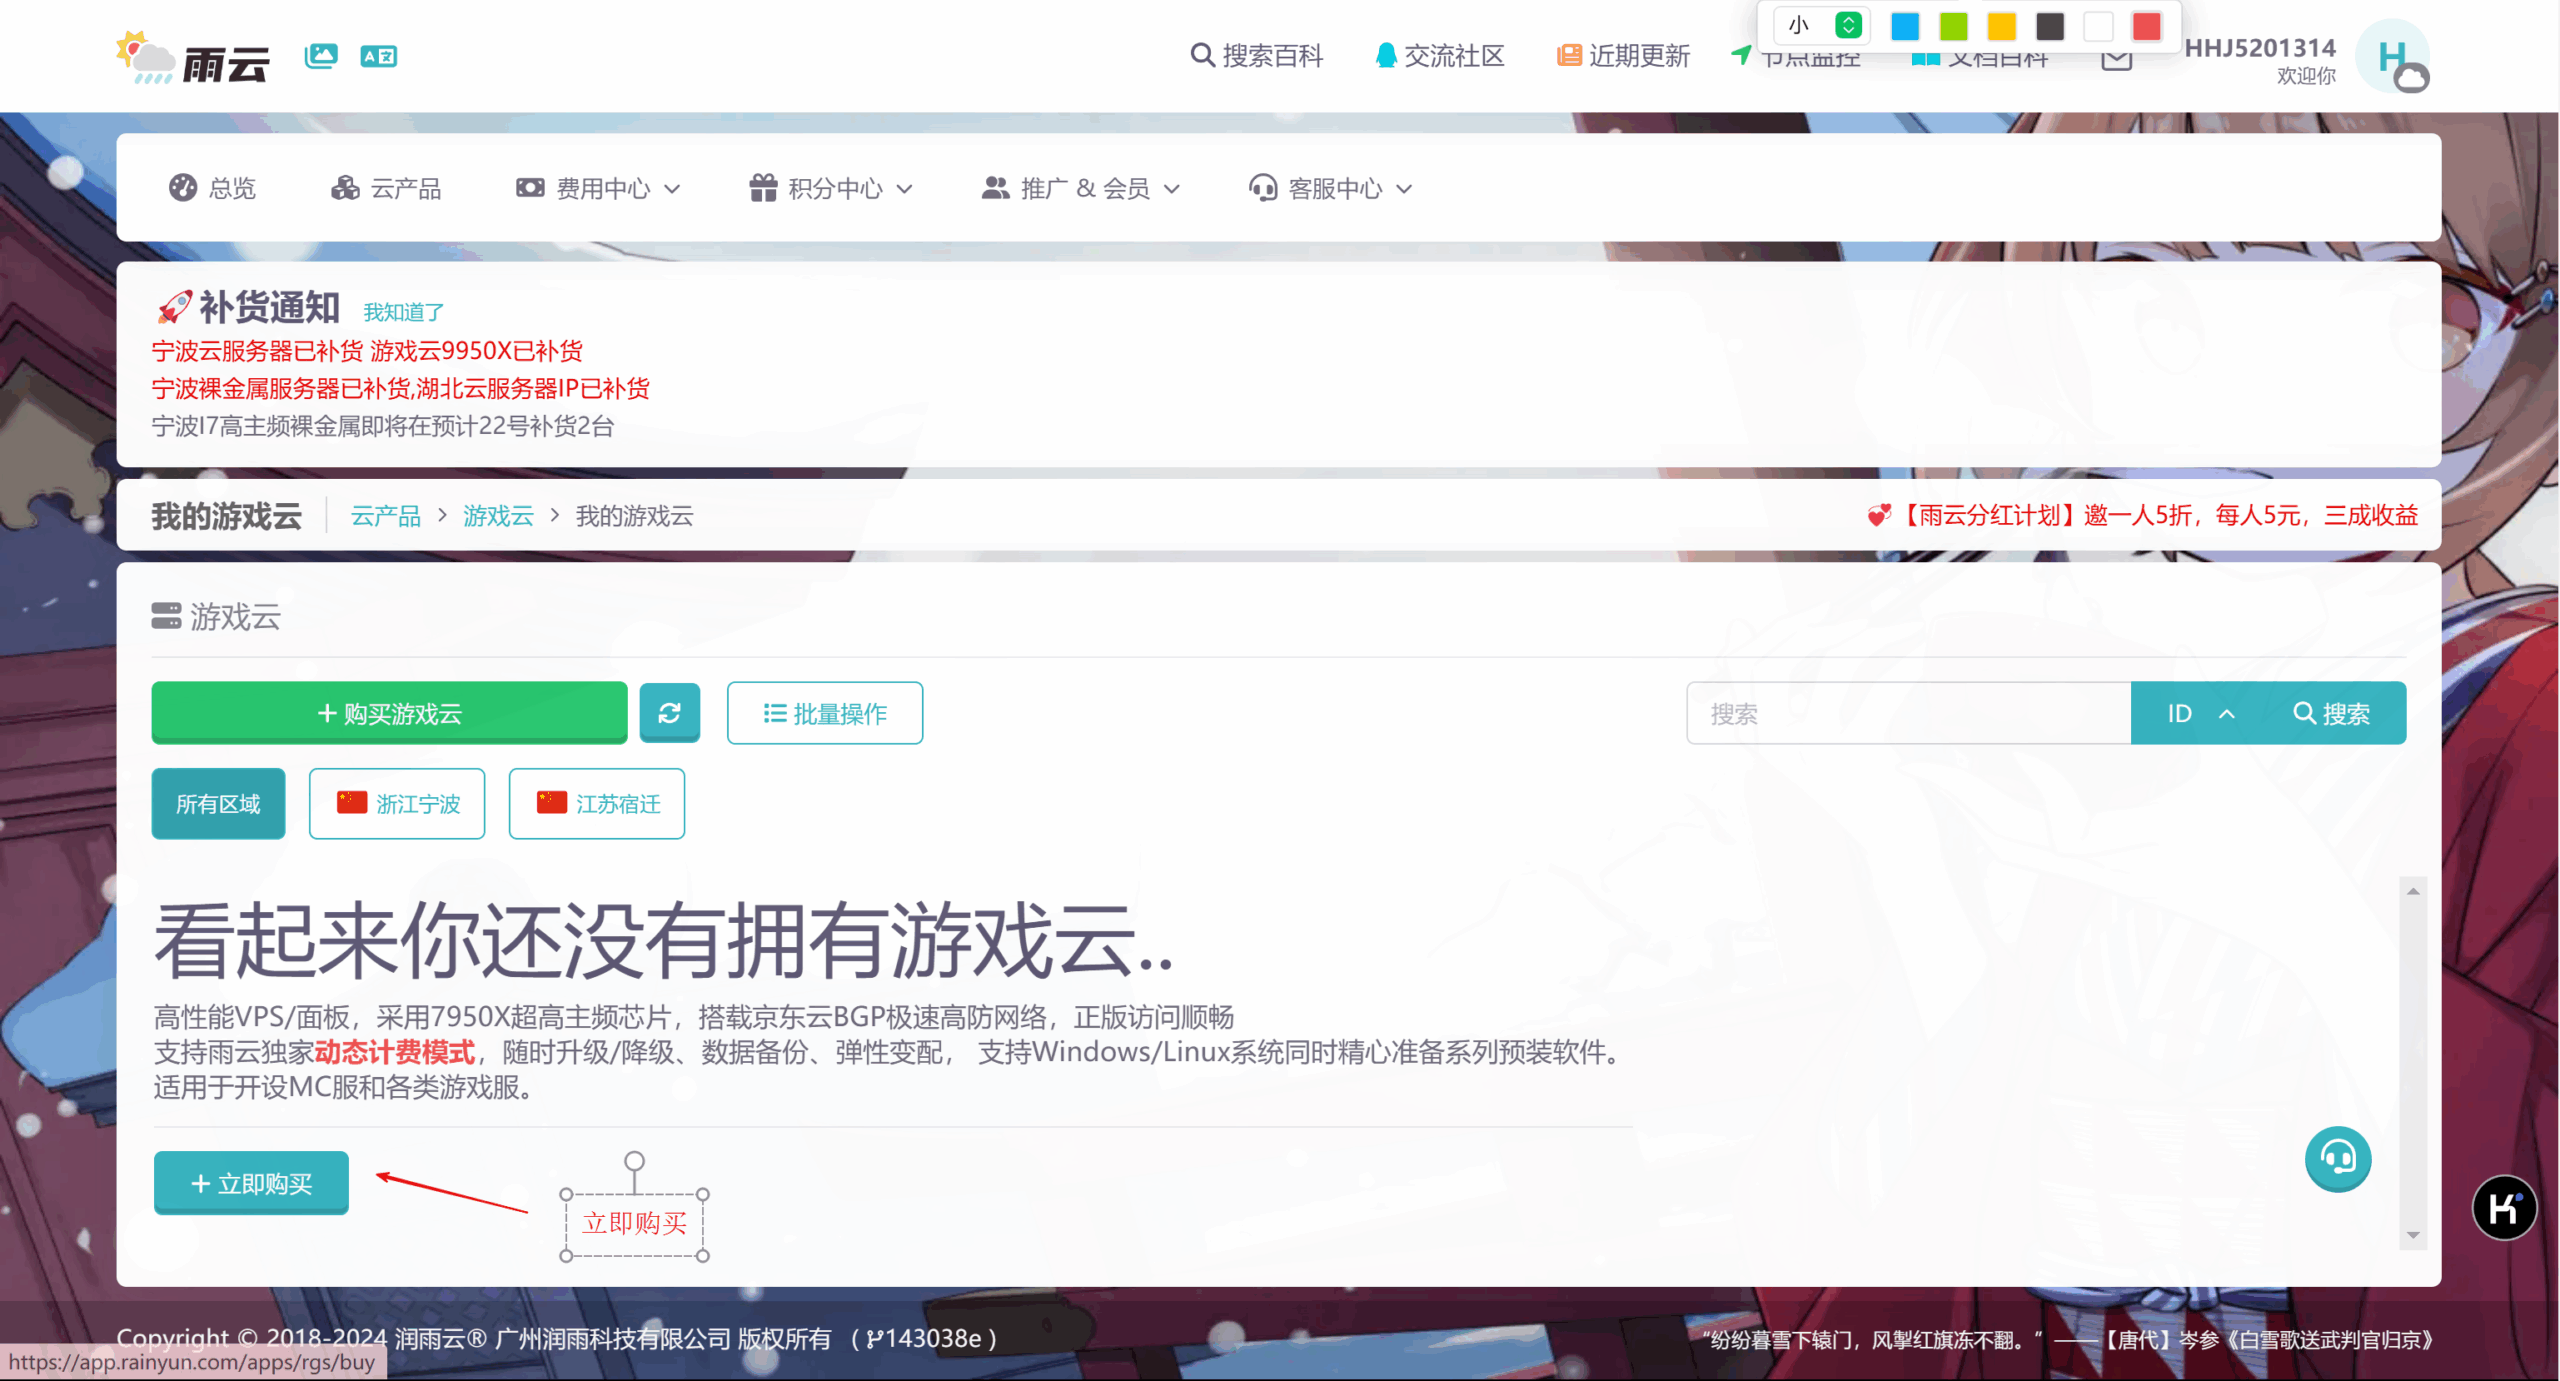Viewport: 2560px width, 1381px height.
Task: Open the H user avatar
Action: pyautogui.click(x=2393, y=57)
